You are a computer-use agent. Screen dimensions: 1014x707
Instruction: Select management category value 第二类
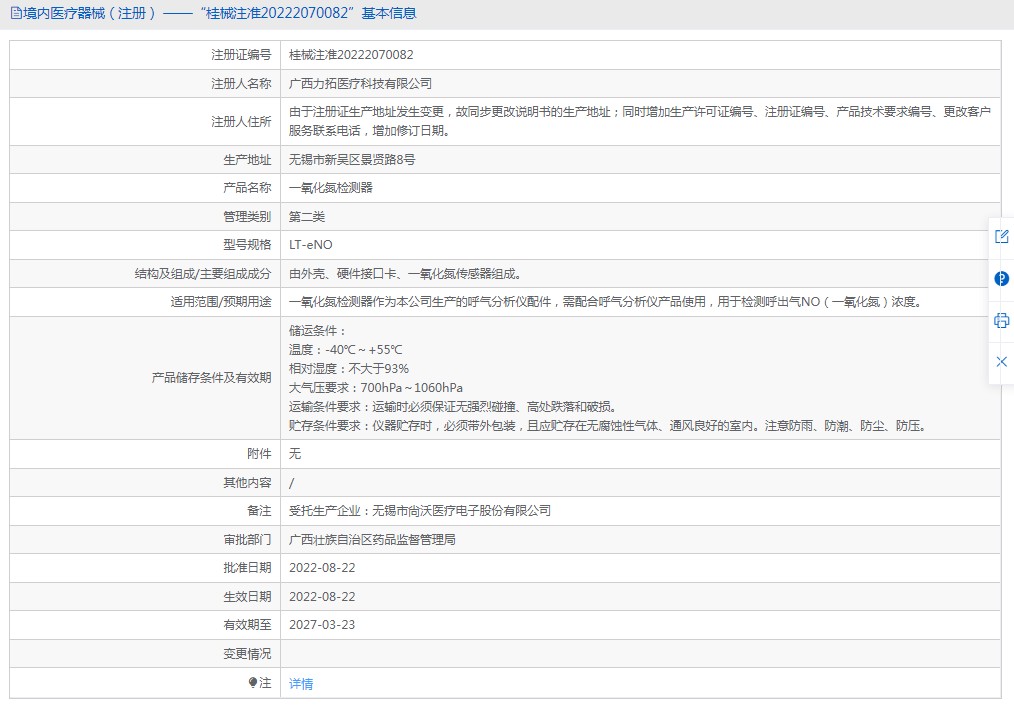pos(307,216)
